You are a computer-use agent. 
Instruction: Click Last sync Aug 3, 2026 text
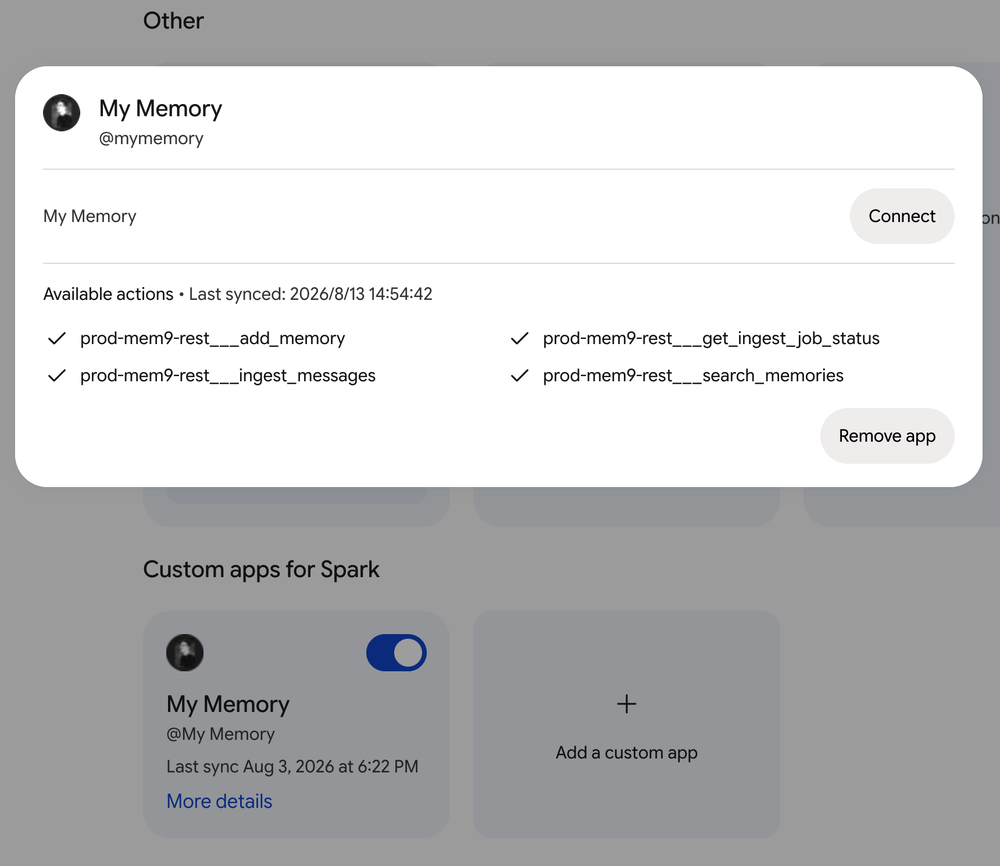pos(292,766)
